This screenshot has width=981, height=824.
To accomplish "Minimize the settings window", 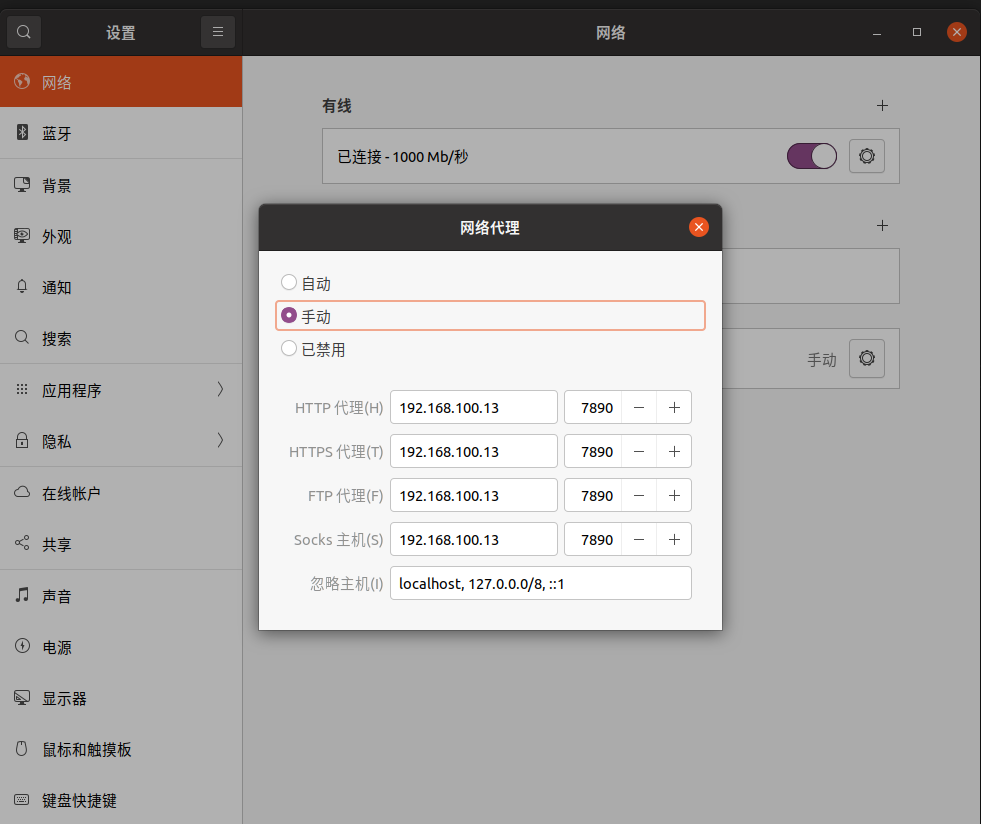I will point(877,32).
